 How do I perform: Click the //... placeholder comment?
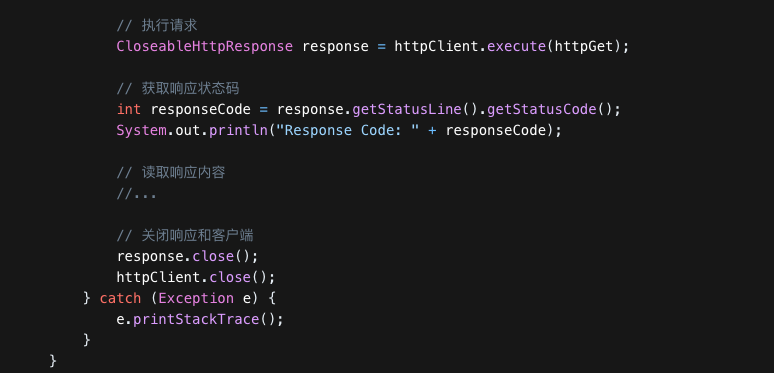137,193
